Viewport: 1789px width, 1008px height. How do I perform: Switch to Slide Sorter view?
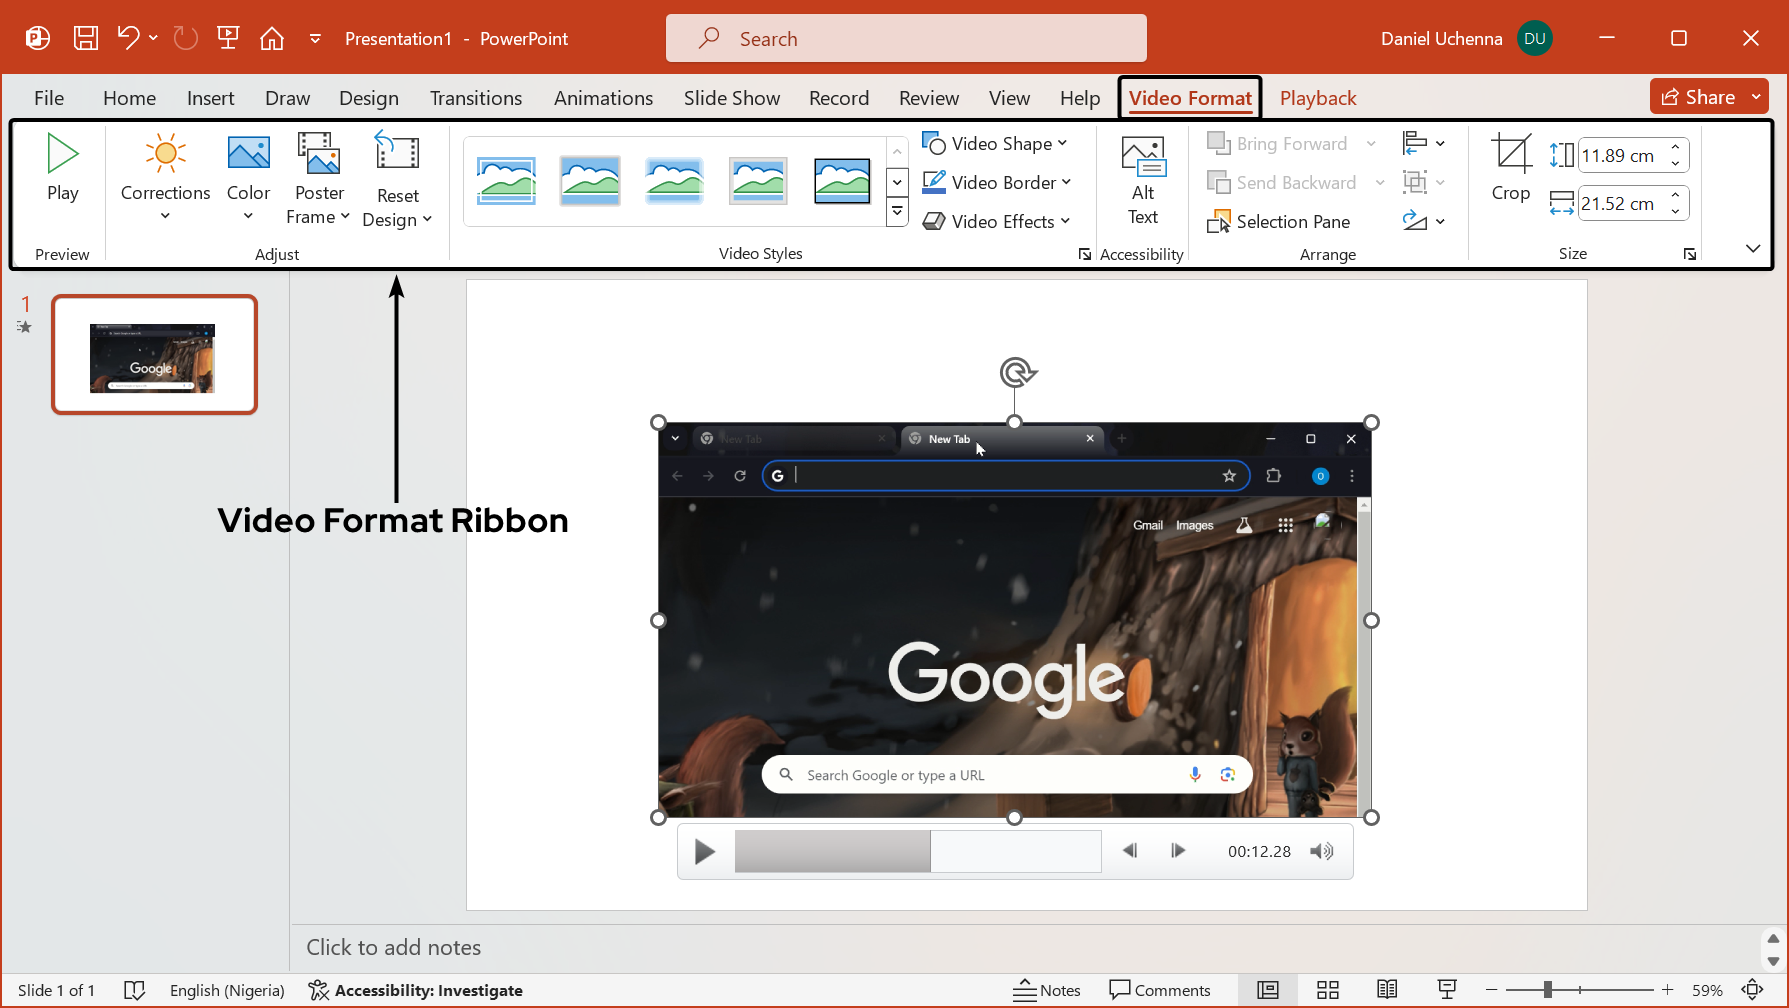point(1327,990)
